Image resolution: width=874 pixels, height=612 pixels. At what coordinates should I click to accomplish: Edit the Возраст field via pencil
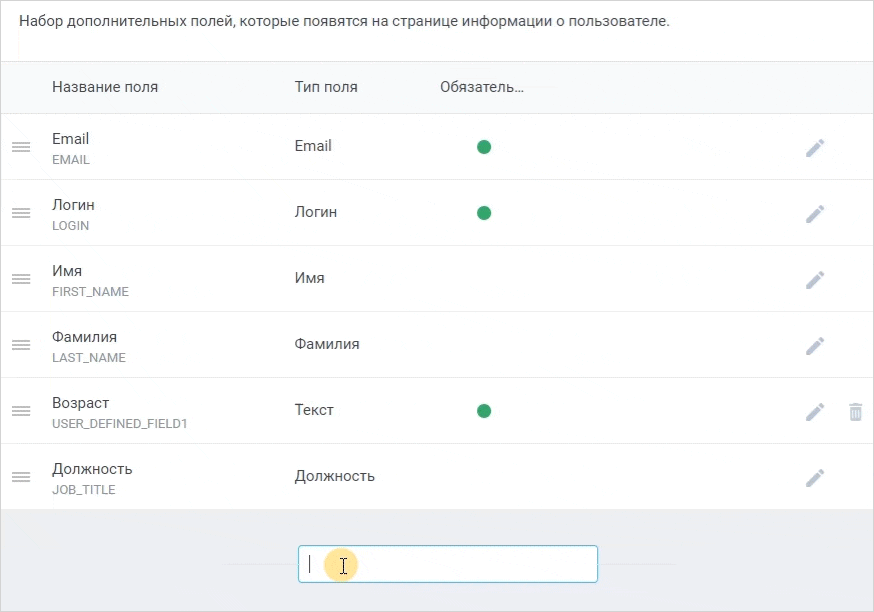pyautogui.click(x=815, y=412)
